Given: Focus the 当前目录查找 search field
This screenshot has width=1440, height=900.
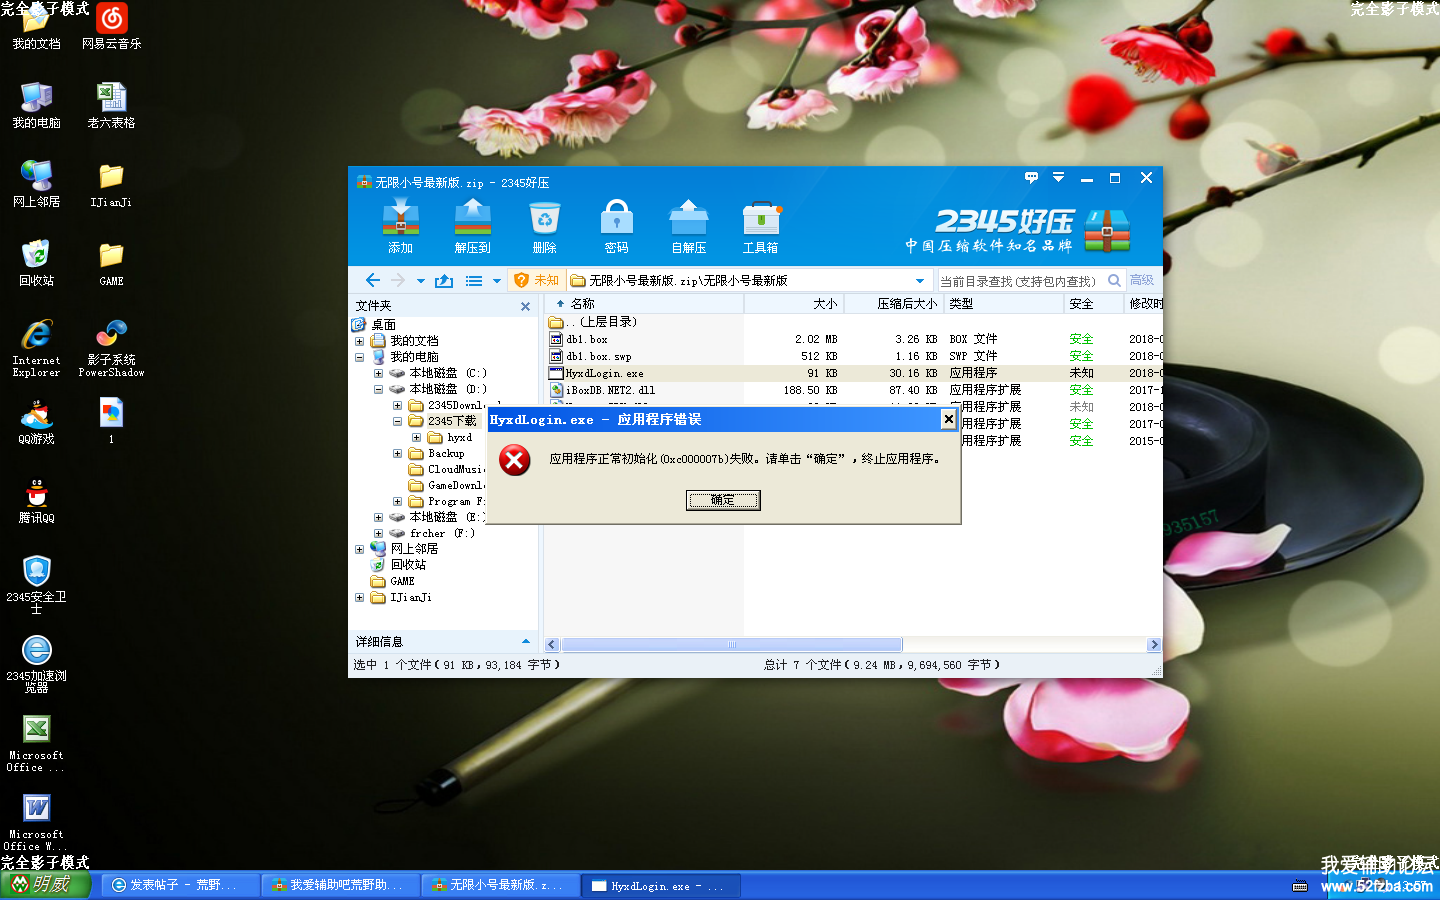Looking at the screenshot, I should [1018, 281].
